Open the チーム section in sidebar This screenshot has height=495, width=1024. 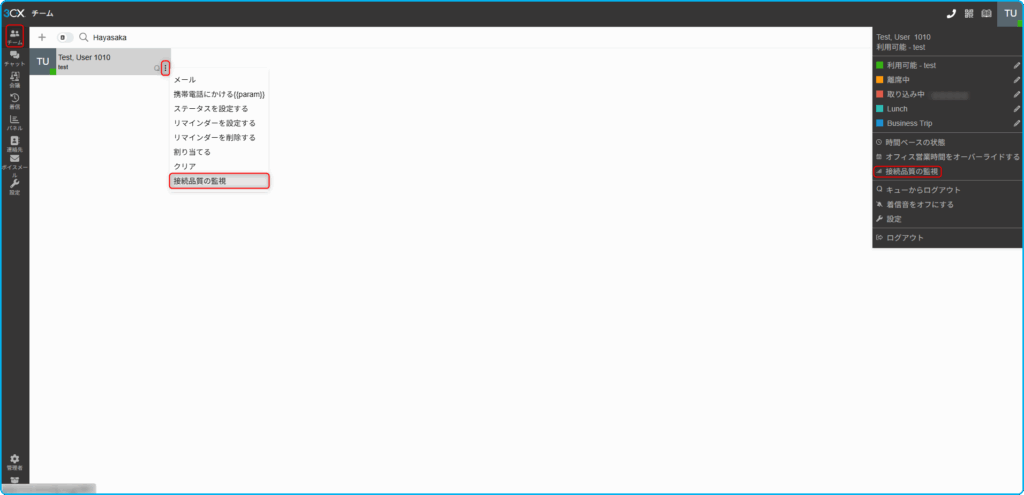(14, 37)
